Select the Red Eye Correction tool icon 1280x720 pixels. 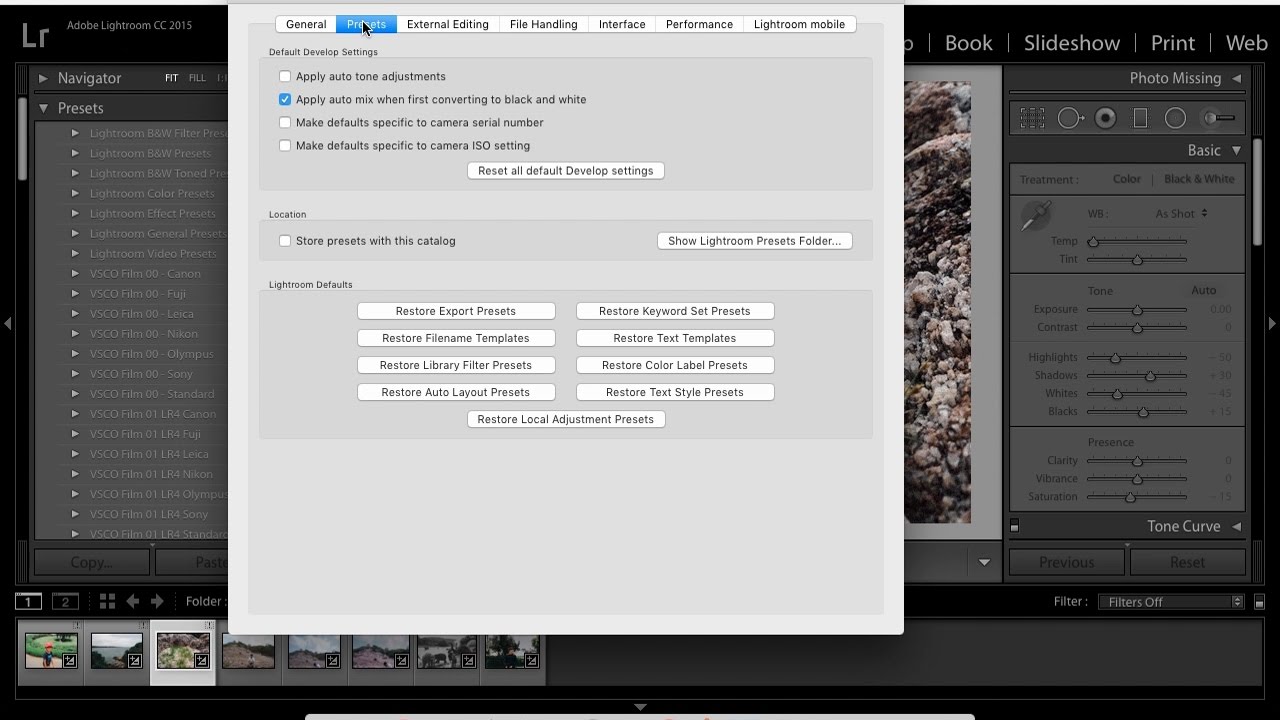pos(1105,118)
